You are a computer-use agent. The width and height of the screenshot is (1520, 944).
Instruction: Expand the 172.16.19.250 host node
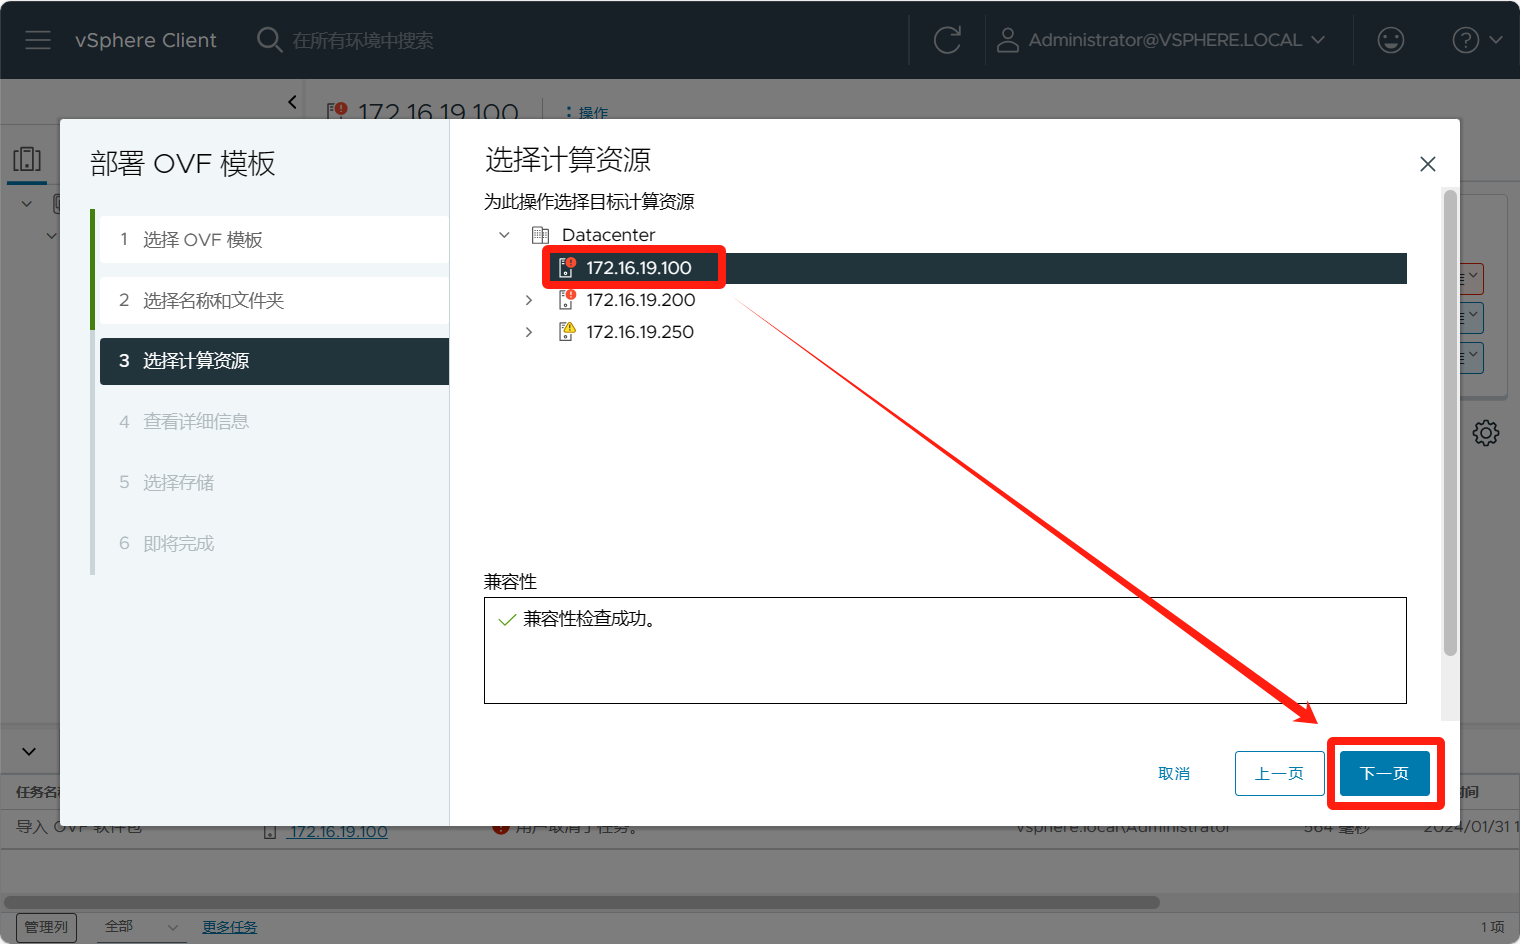pyautogui.click(x=529, y=332)
